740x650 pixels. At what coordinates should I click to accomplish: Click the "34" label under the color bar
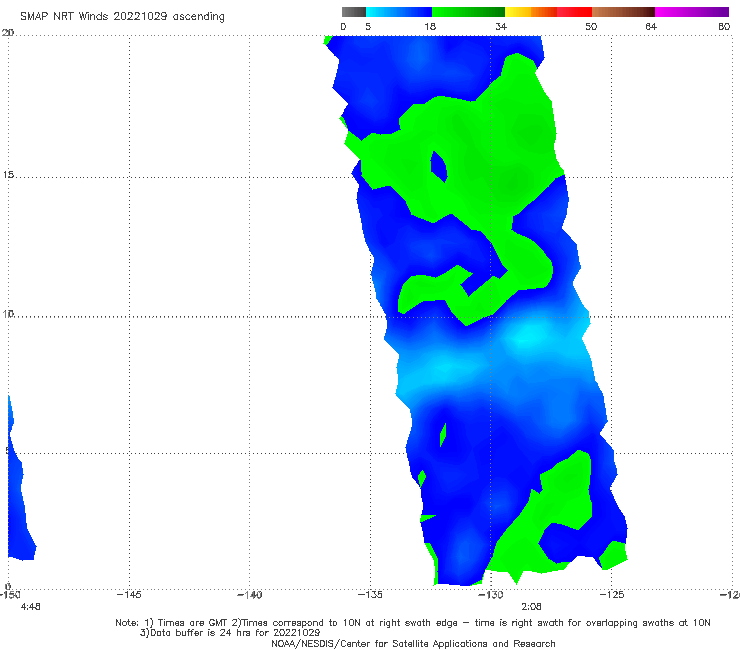click(501, 27)
